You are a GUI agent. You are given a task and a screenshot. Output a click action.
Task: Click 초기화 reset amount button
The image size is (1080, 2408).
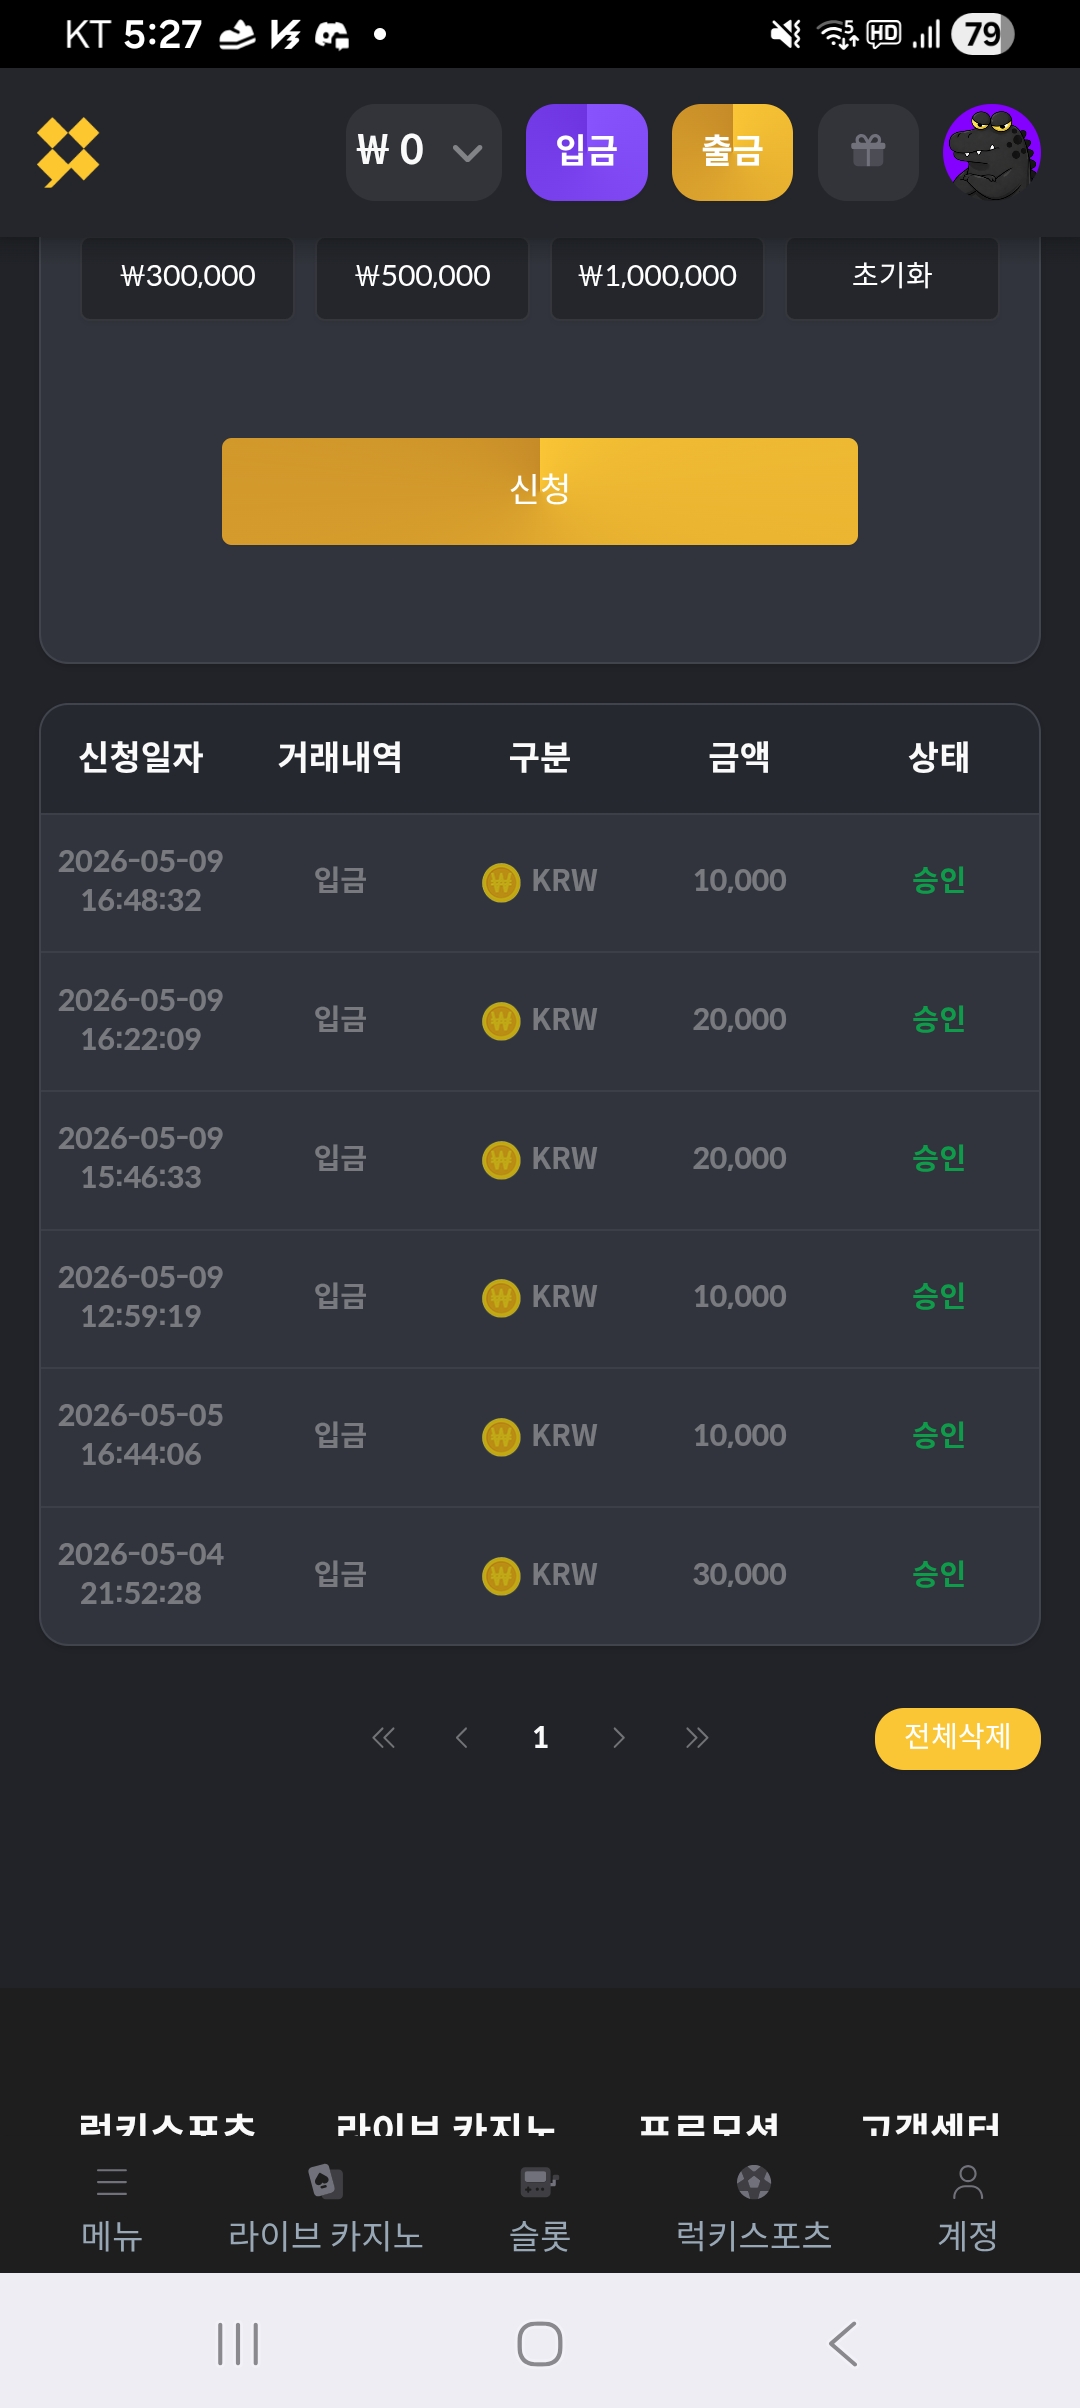point(892,276)
